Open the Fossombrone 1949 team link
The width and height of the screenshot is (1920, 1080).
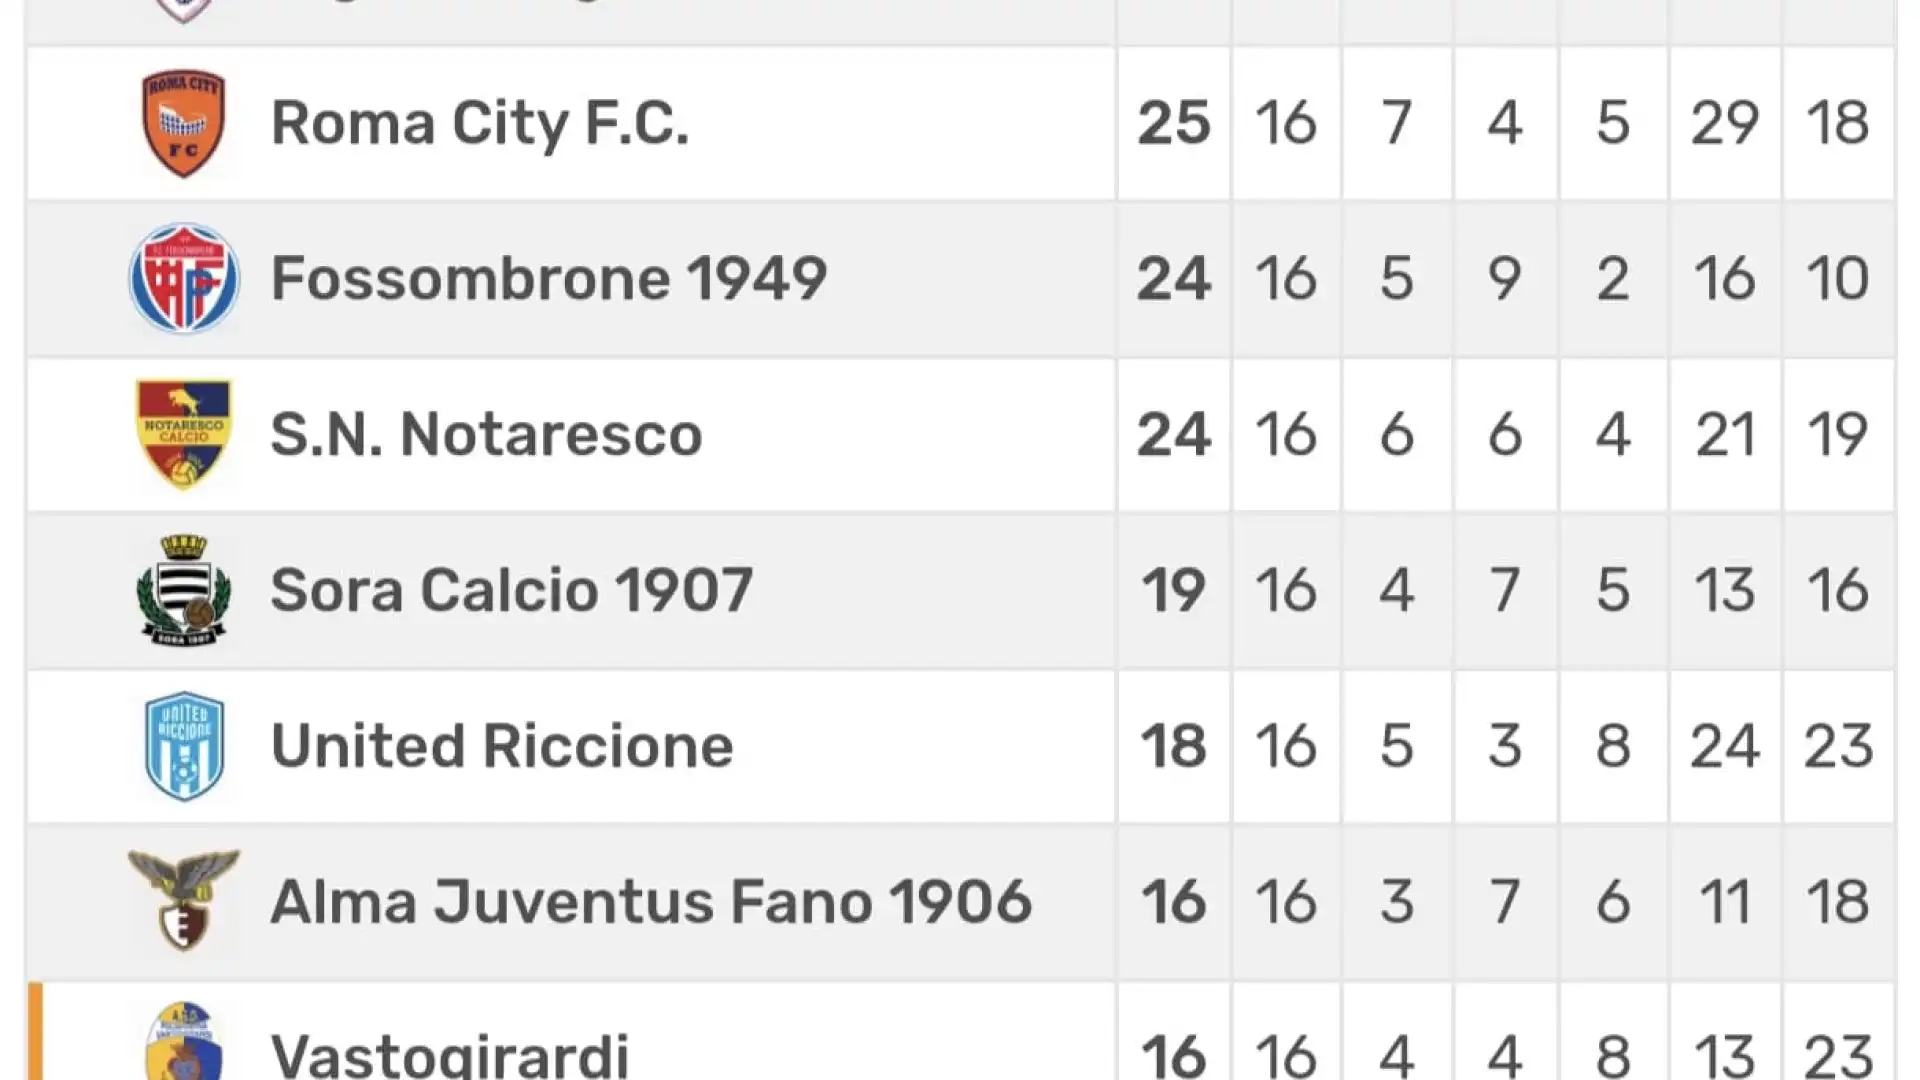click(549, 278)
